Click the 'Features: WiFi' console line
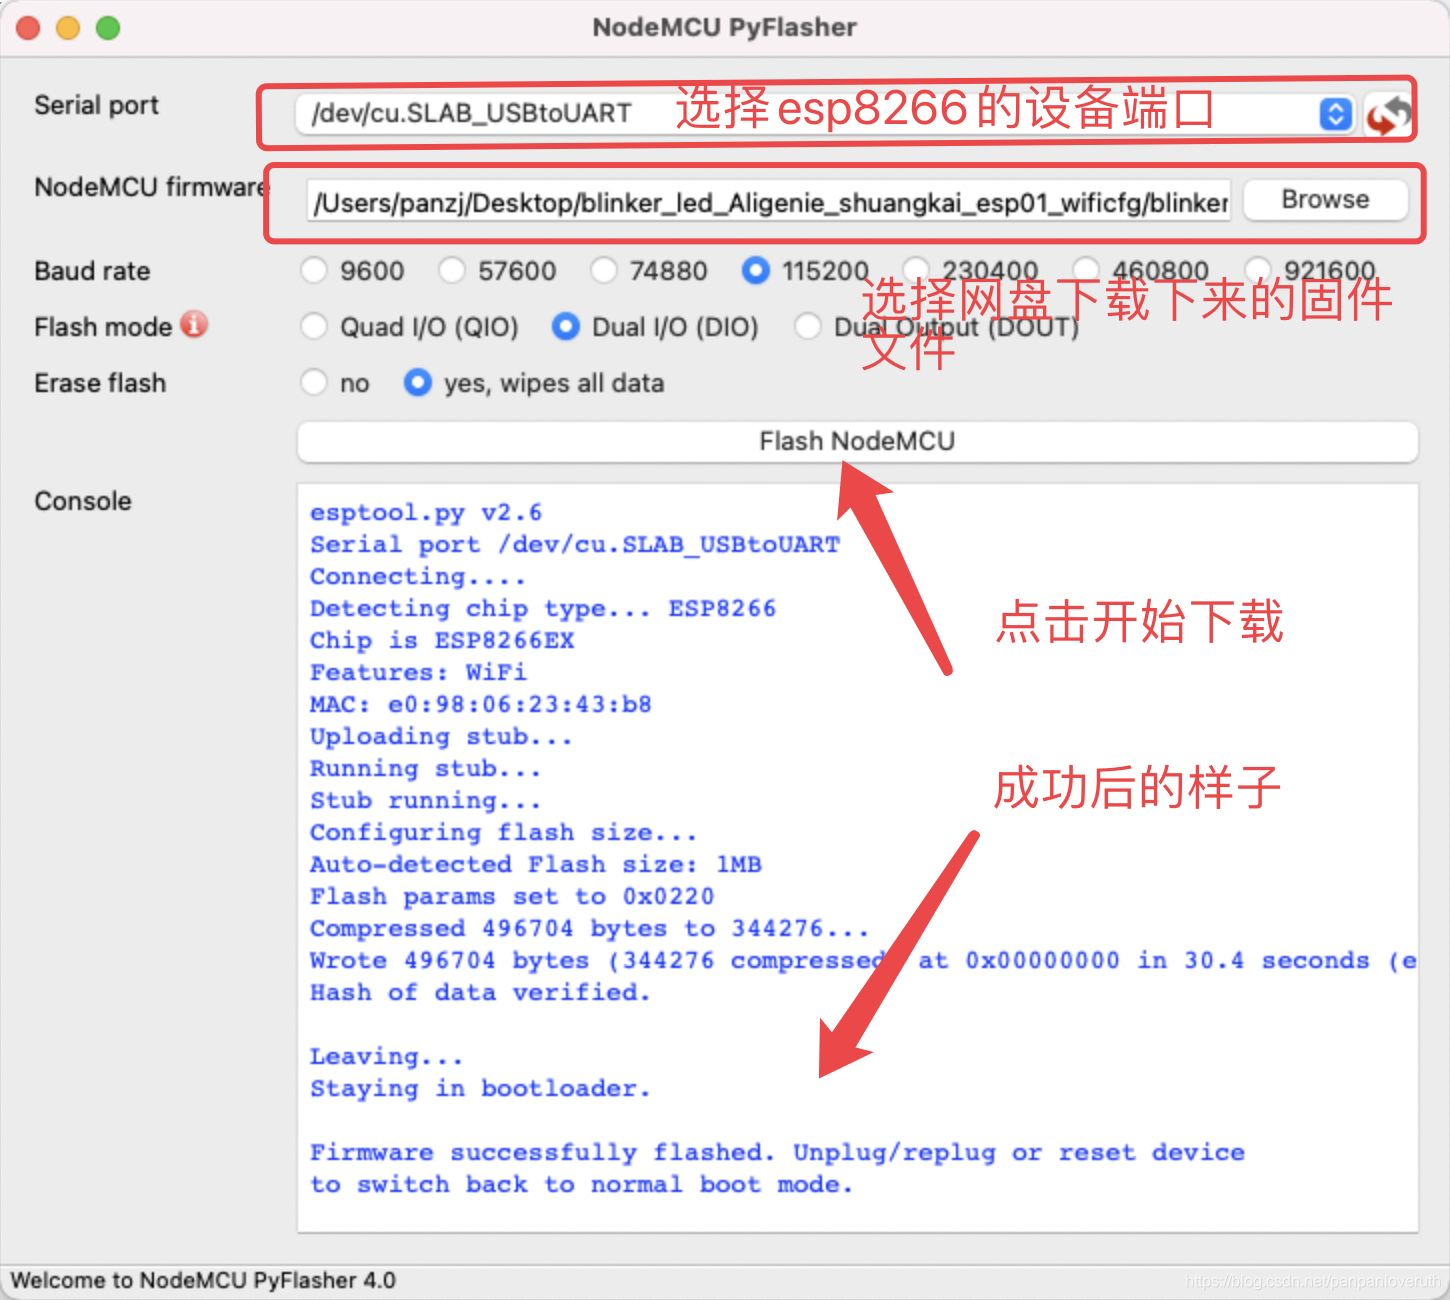The width and height of the screenshot is (1450, 1300). (418, 672)
